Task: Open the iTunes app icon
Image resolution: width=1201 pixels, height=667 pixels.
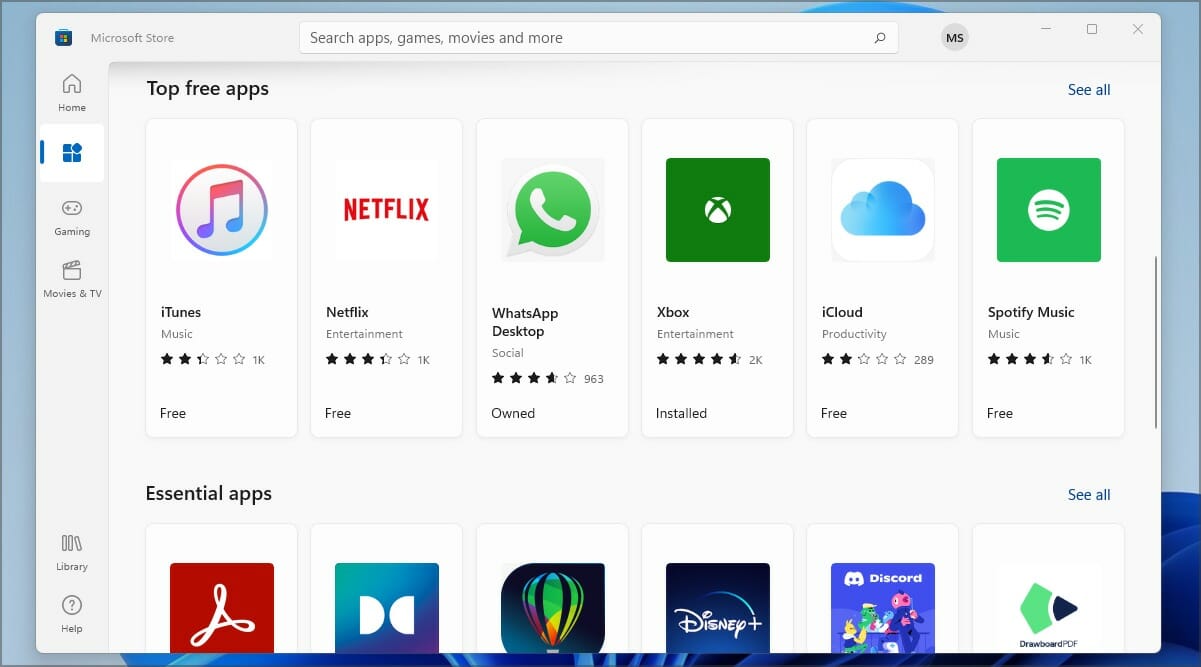Action: point(221,210)
